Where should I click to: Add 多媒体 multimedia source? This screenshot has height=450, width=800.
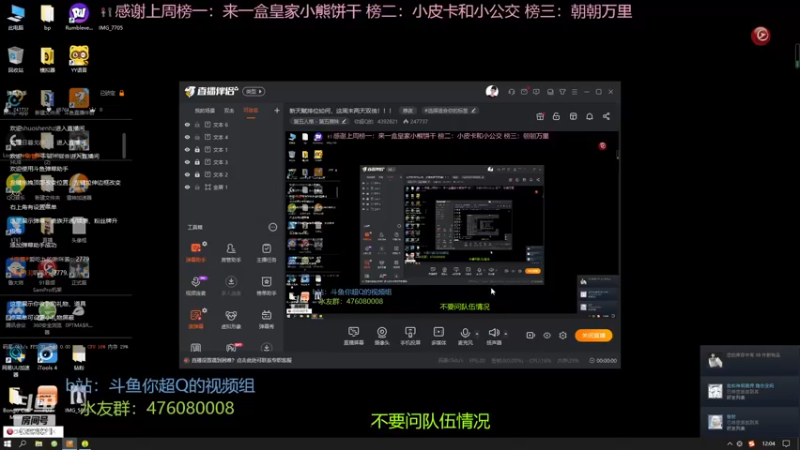coord(439,336)
